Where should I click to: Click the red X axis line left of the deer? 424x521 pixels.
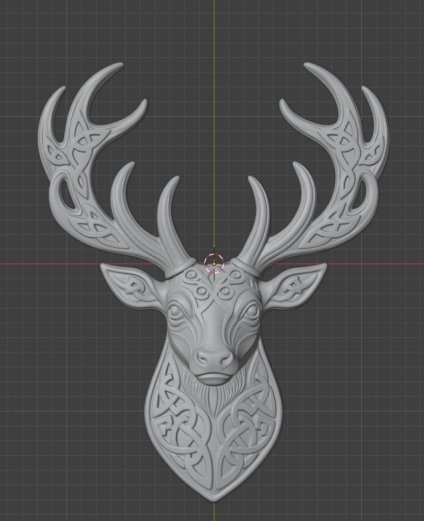click(x=50, y=264)
